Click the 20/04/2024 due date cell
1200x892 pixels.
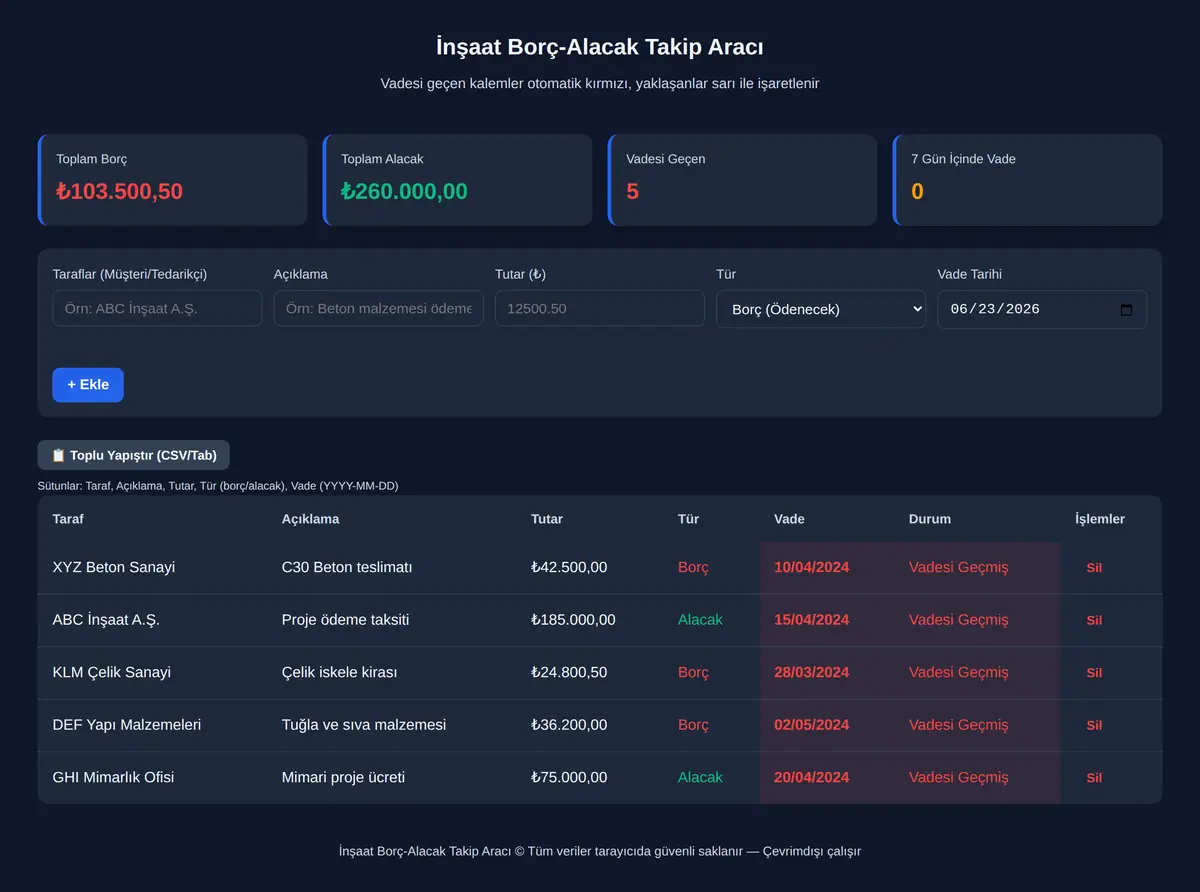[x=827, y=778]
